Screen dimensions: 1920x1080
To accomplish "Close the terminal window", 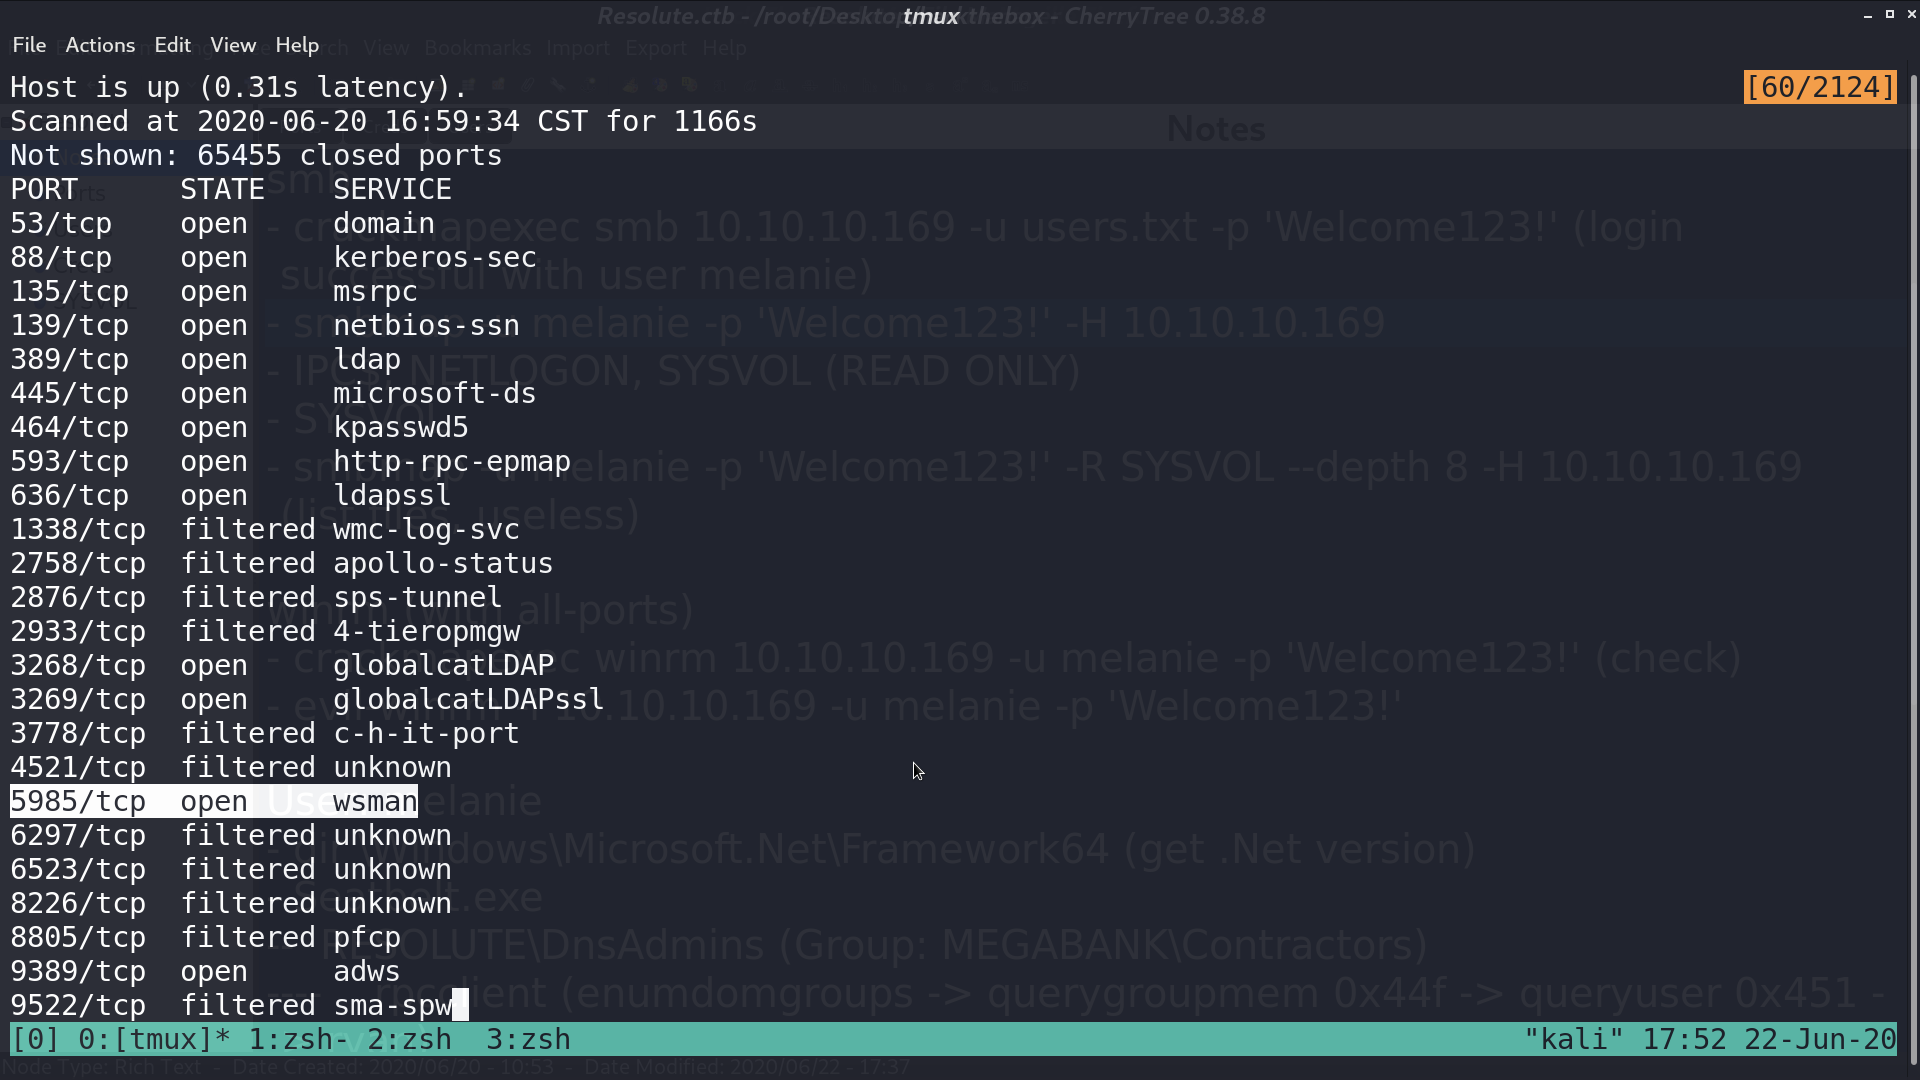I will tap(1911, 15).
